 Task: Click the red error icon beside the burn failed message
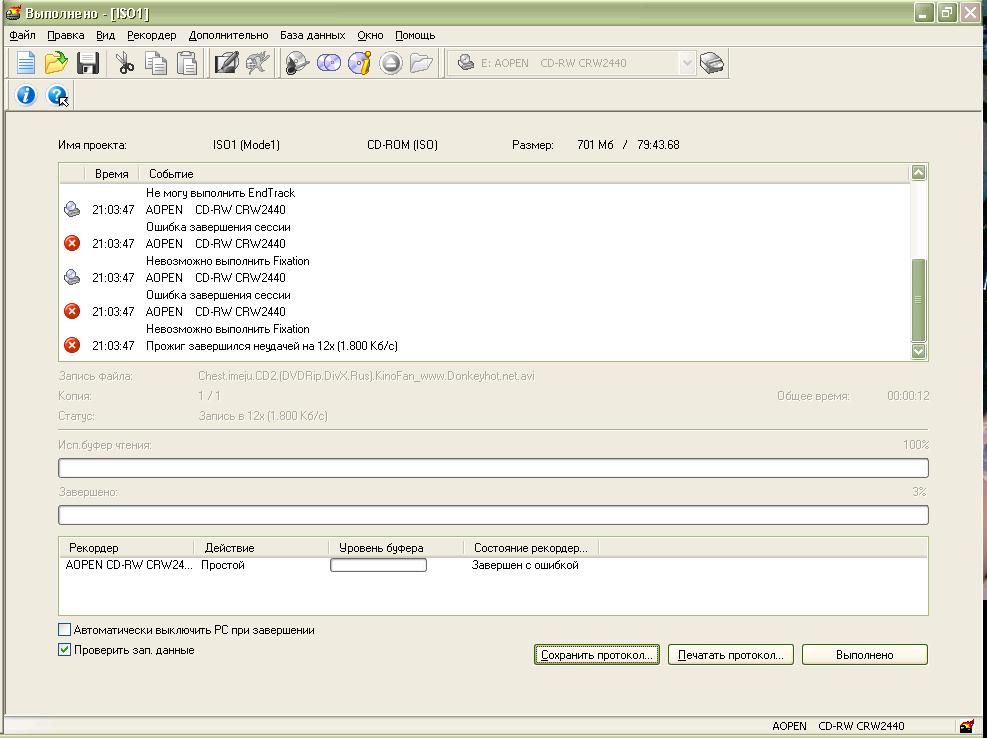[x=72, y=345]
